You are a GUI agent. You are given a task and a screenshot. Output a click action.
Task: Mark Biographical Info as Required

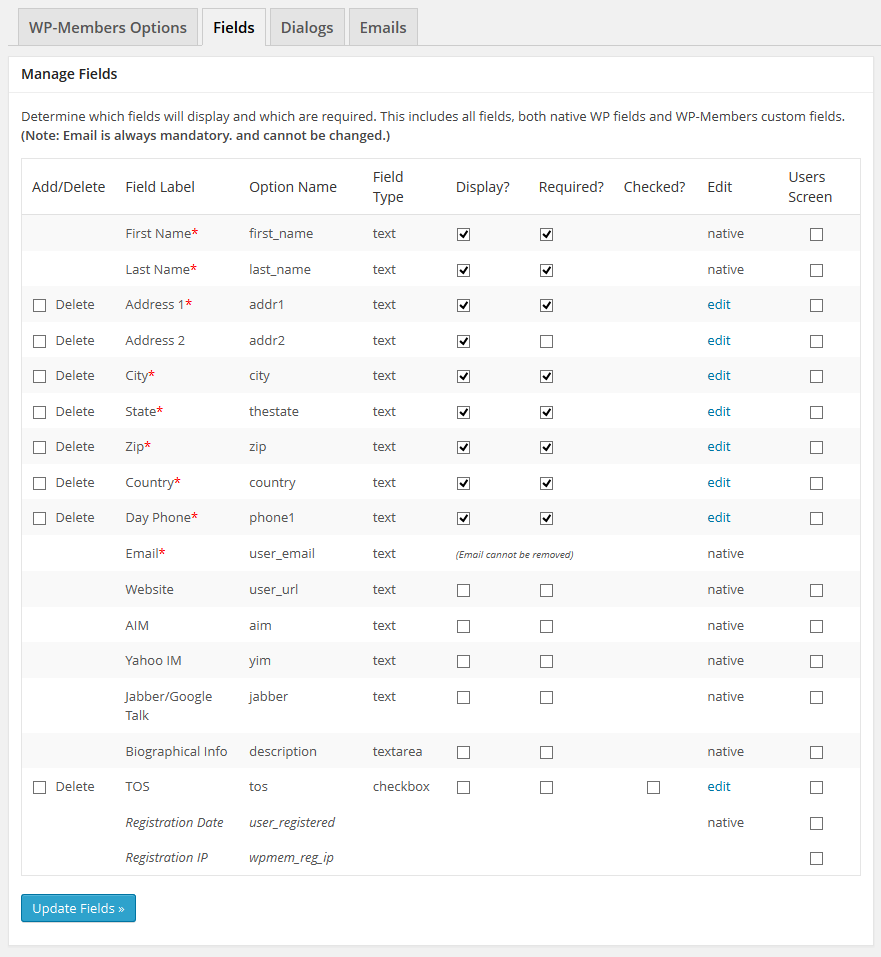546,752
